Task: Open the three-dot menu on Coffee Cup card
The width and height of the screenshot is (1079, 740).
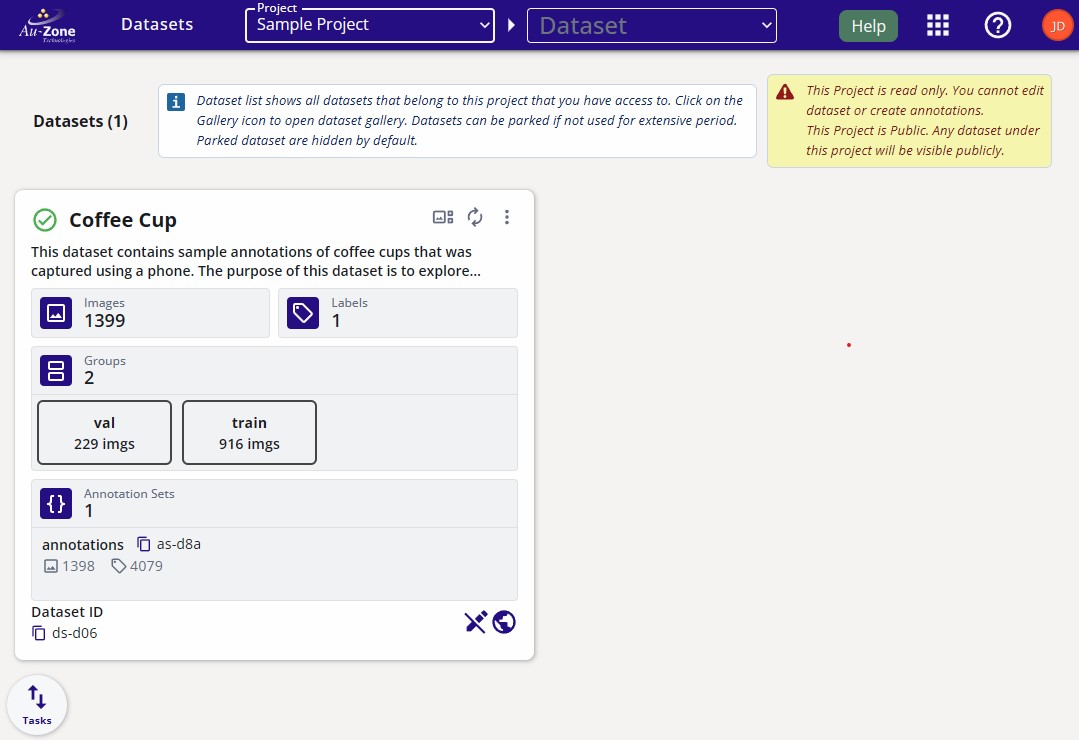Action: pyautogui.click(x=507, y=217)
